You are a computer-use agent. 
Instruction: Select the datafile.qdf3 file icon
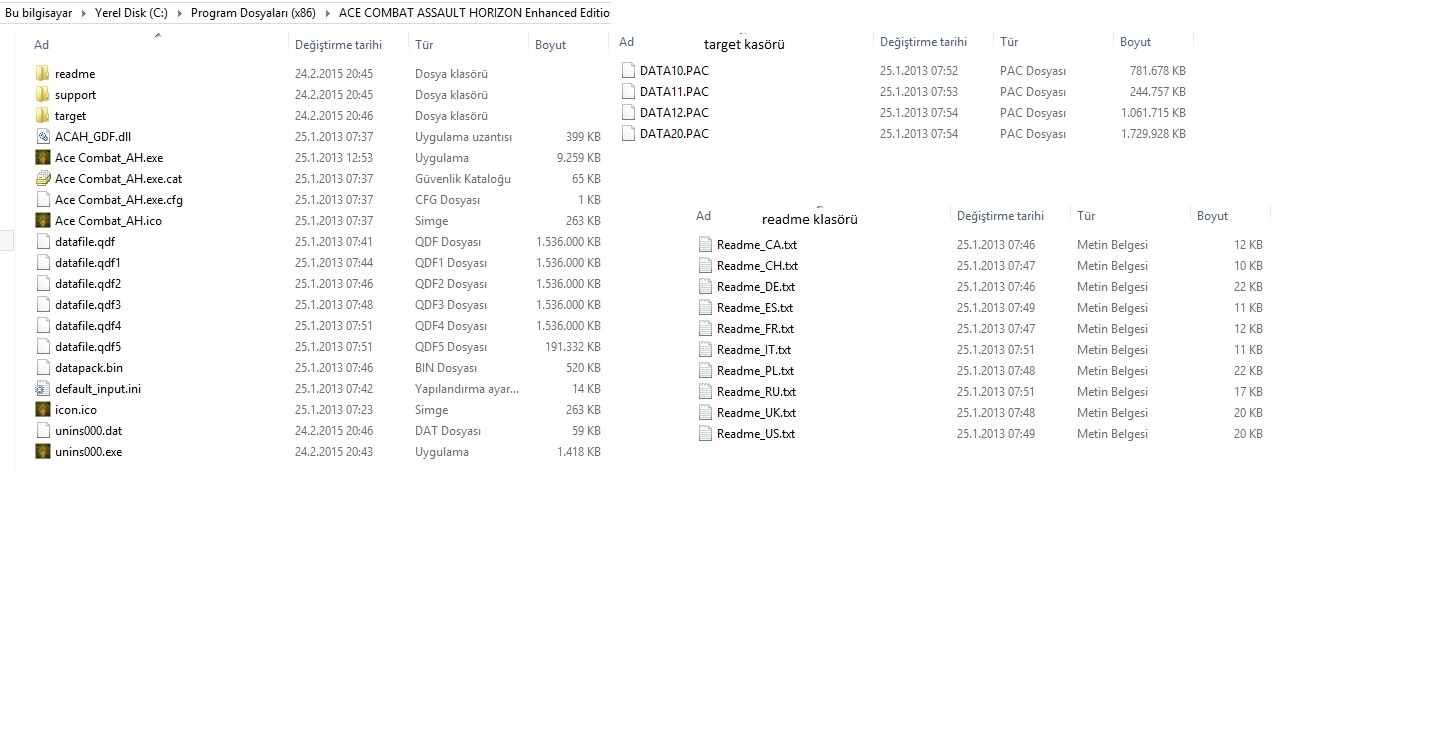point(42,304)
